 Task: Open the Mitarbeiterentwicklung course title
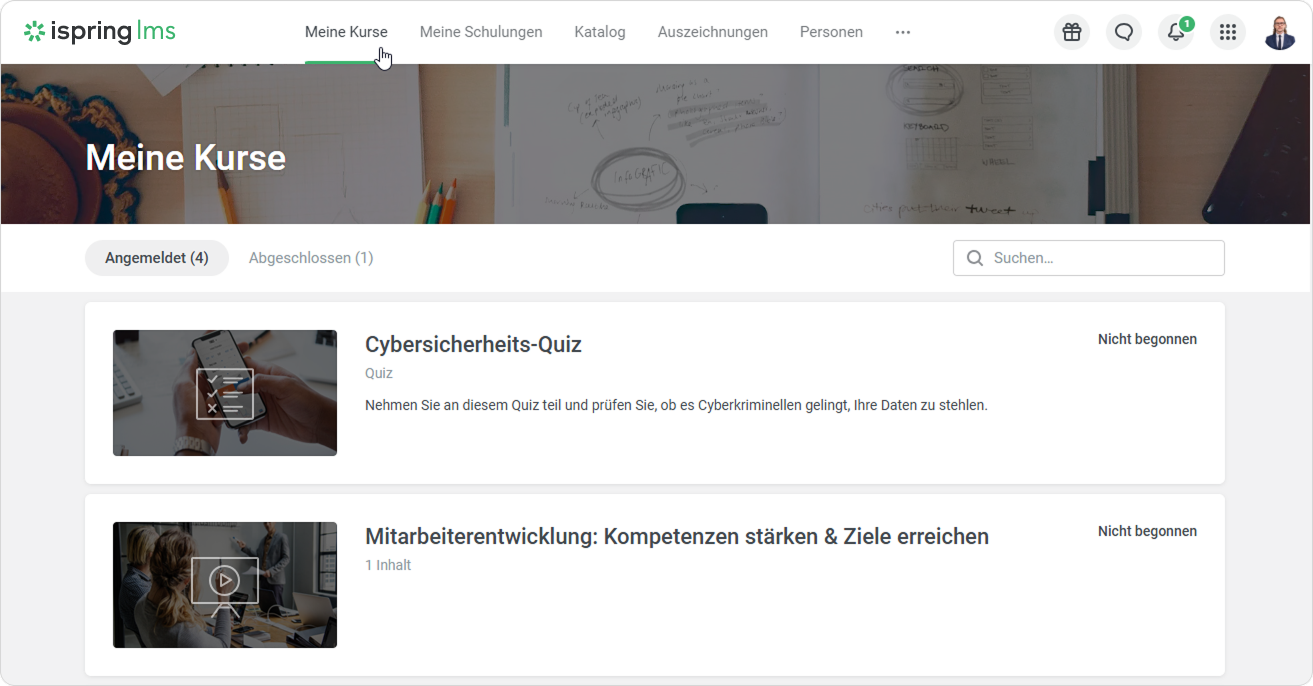point(677,537)
